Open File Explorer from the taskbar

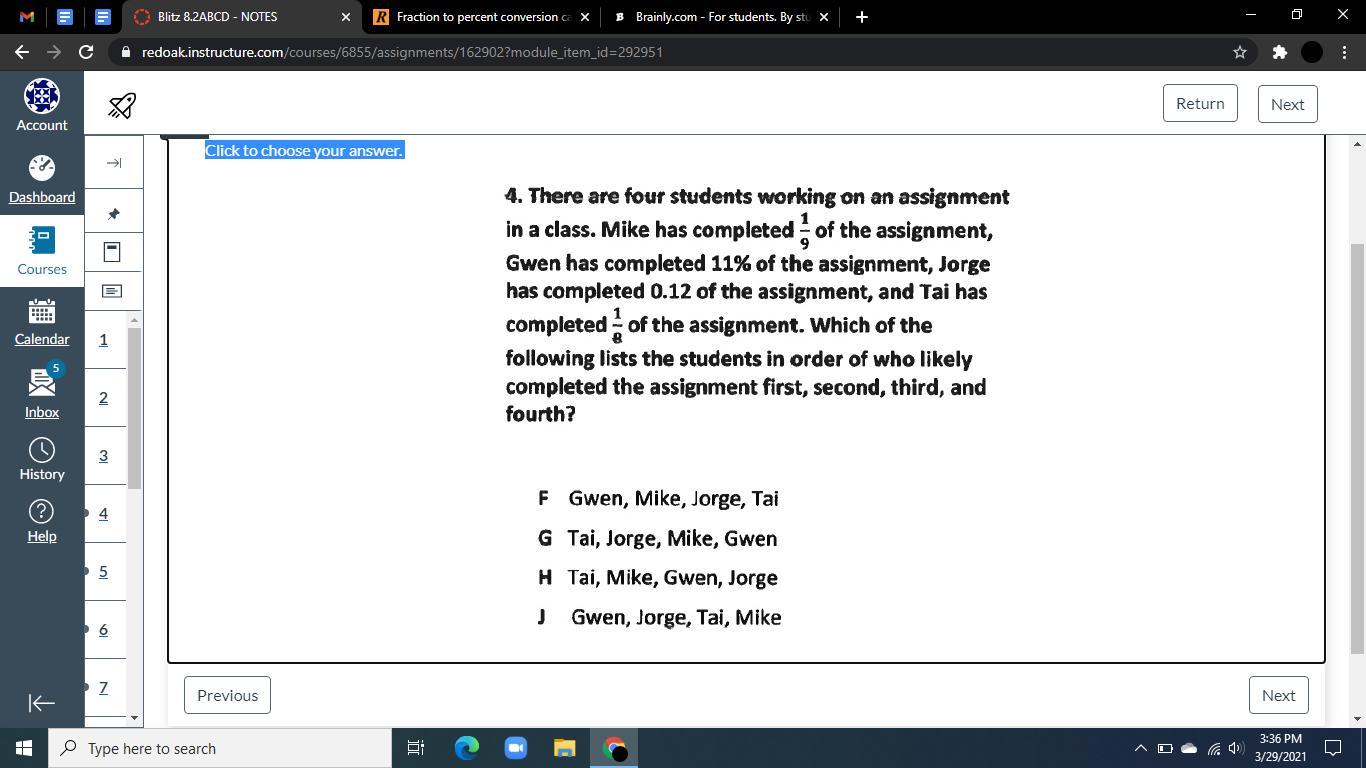tap(564, 748)
